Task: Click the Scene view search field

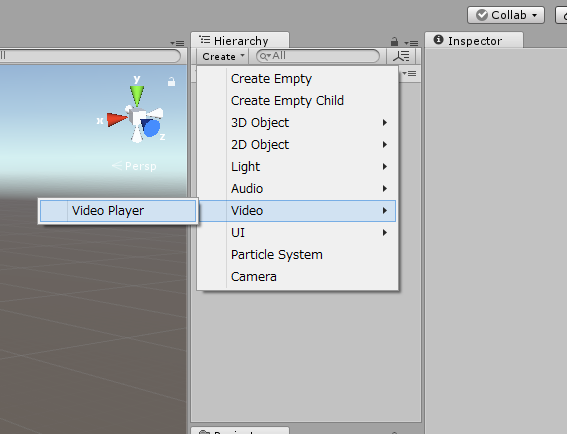Action: (x=90, y=56)
